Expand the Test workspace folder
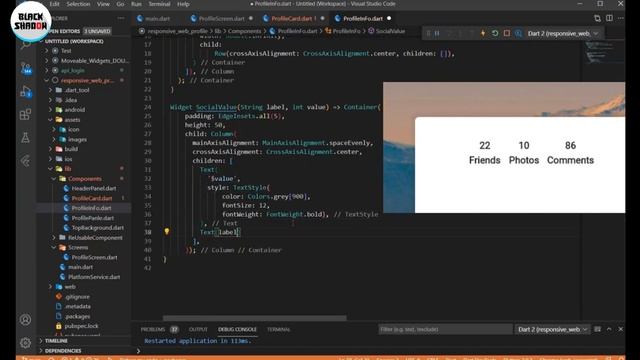This screenshot has height=360, width=640. [x=84, y=51]
